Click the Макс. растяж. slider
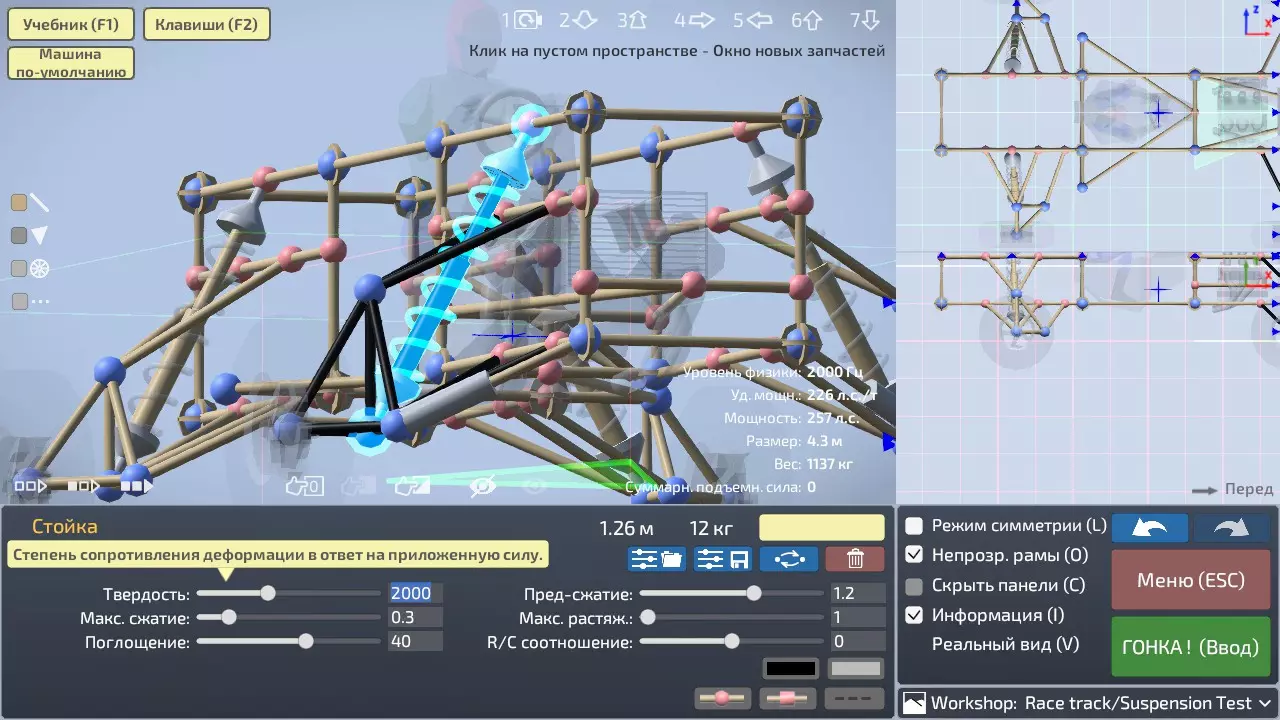 point(732,617)
